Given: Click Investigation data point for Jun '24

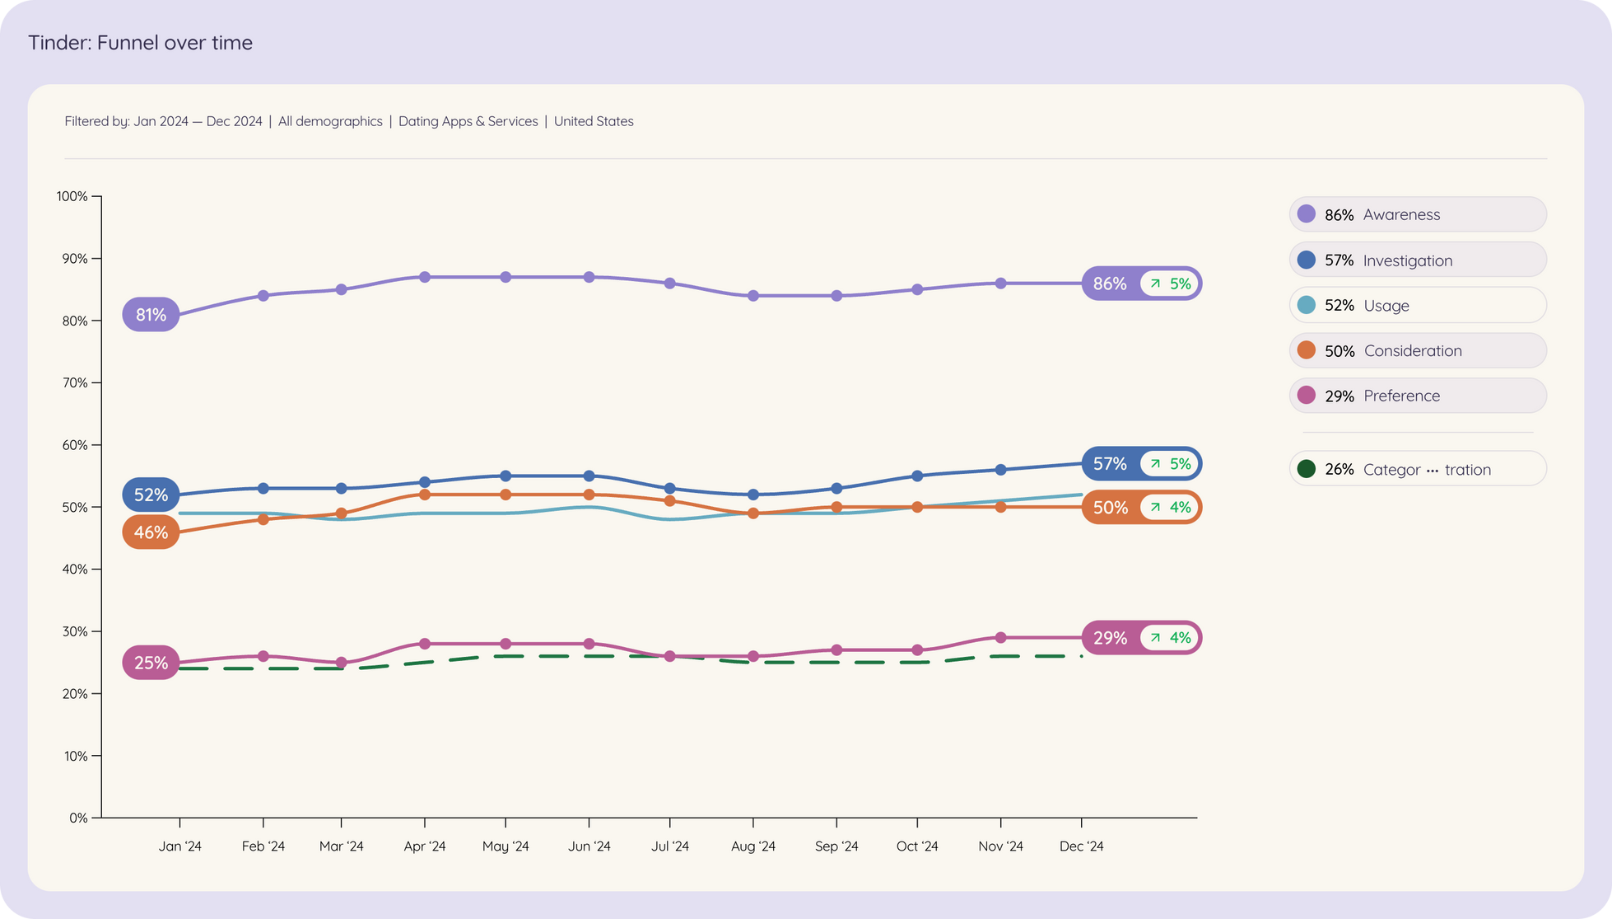Looking at the screenshot, I should [589, 476].
